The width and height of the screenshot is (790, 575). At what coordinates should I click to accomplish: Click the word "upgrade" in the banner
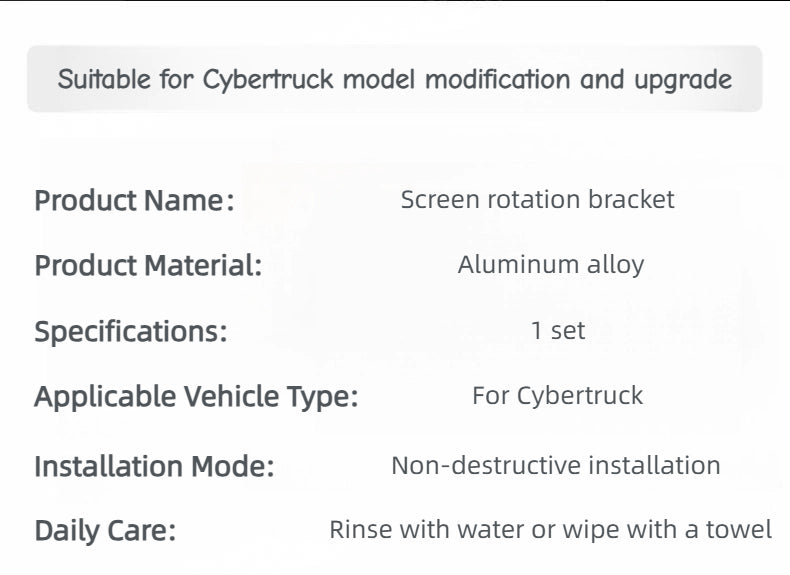tap(683, 80)
